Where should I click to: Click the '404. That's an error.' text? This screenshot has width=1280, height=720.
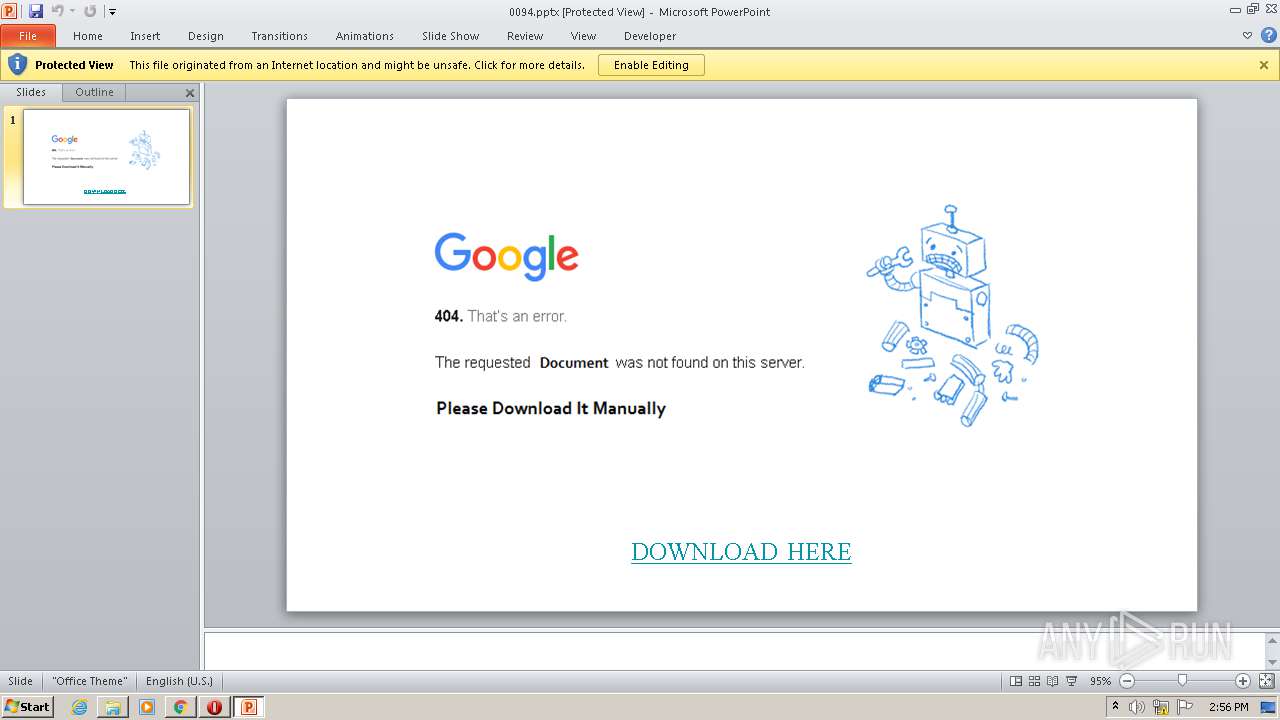click(x=500, y=316)
